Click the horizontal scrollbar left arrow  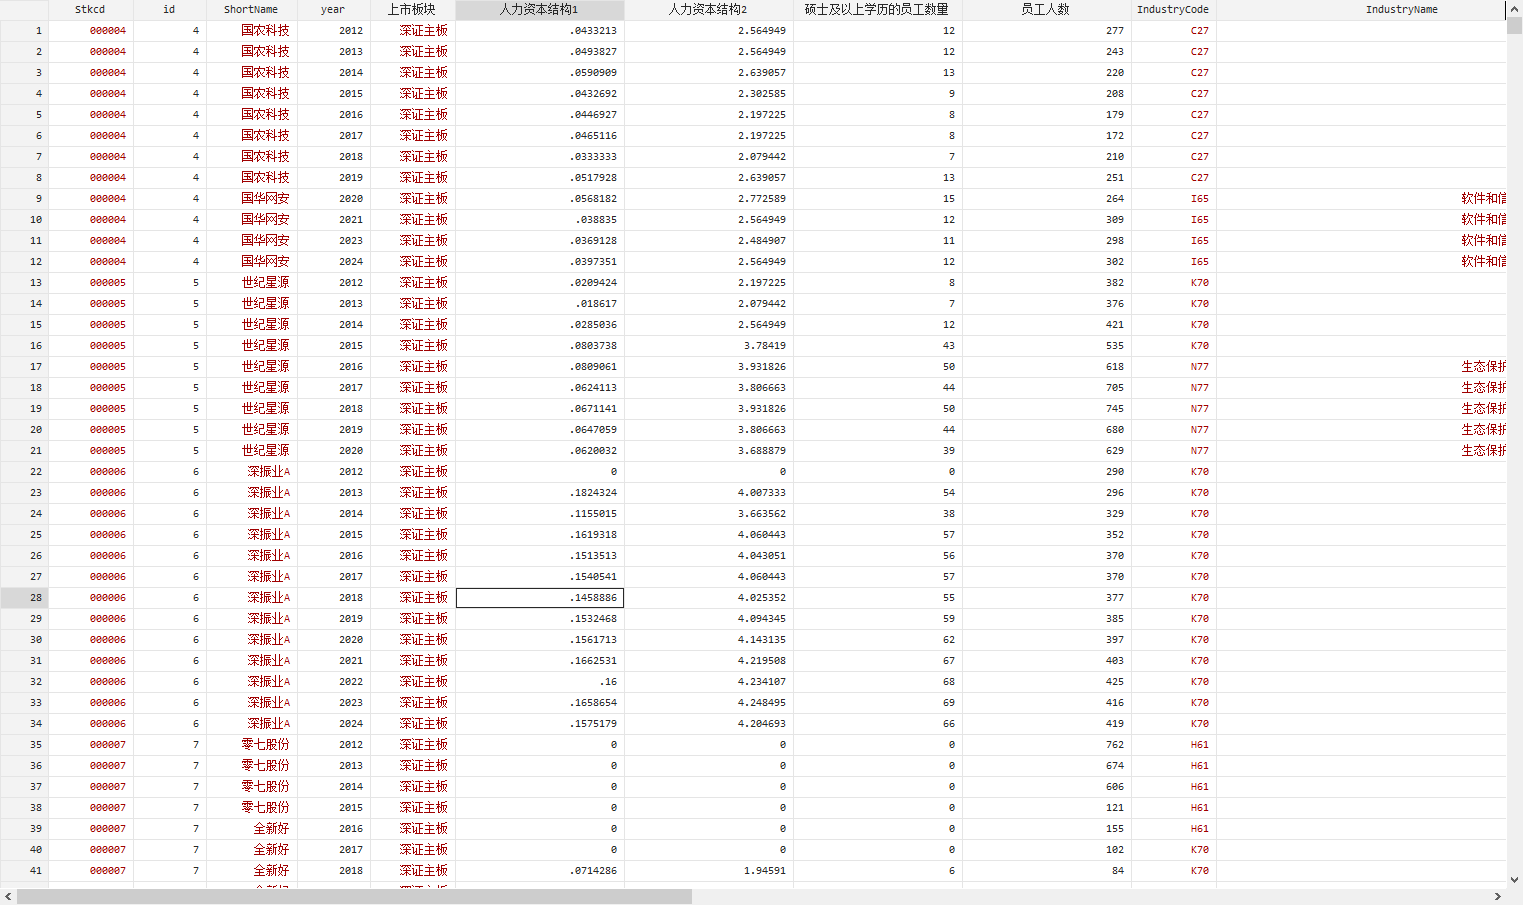(8, 897)
